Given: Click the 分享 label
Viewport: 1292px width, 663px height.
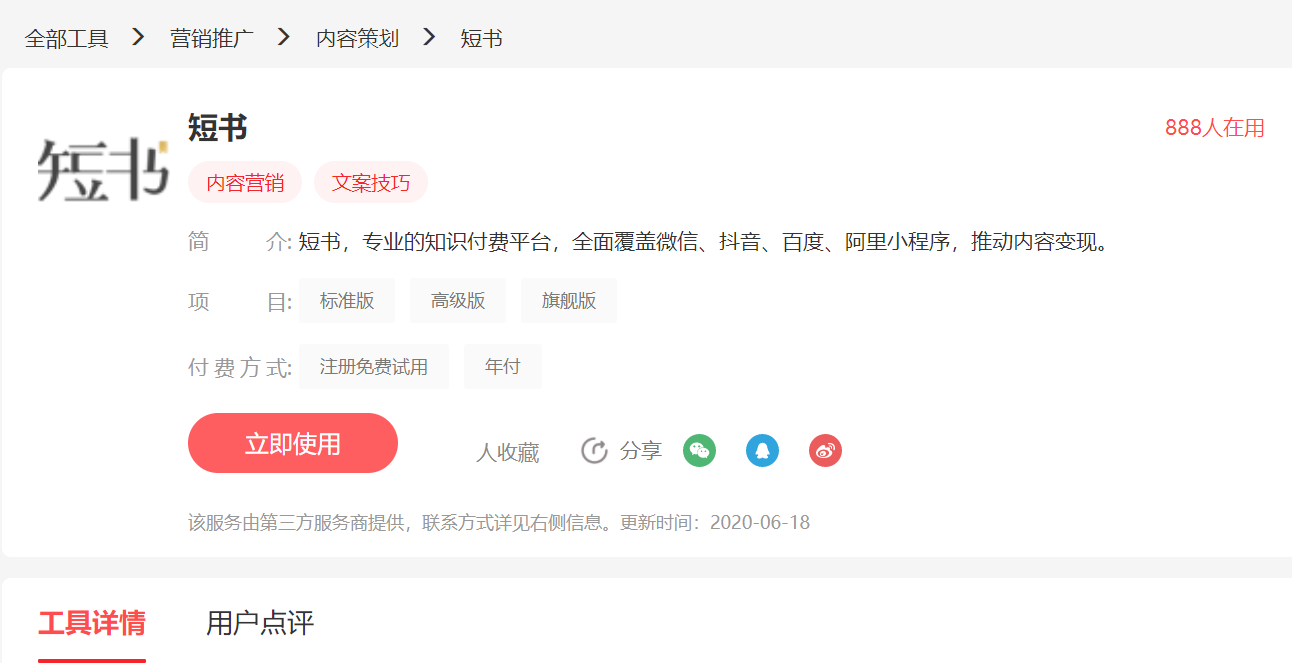Looking at the screenshot, I should click(x=641, y=451).
